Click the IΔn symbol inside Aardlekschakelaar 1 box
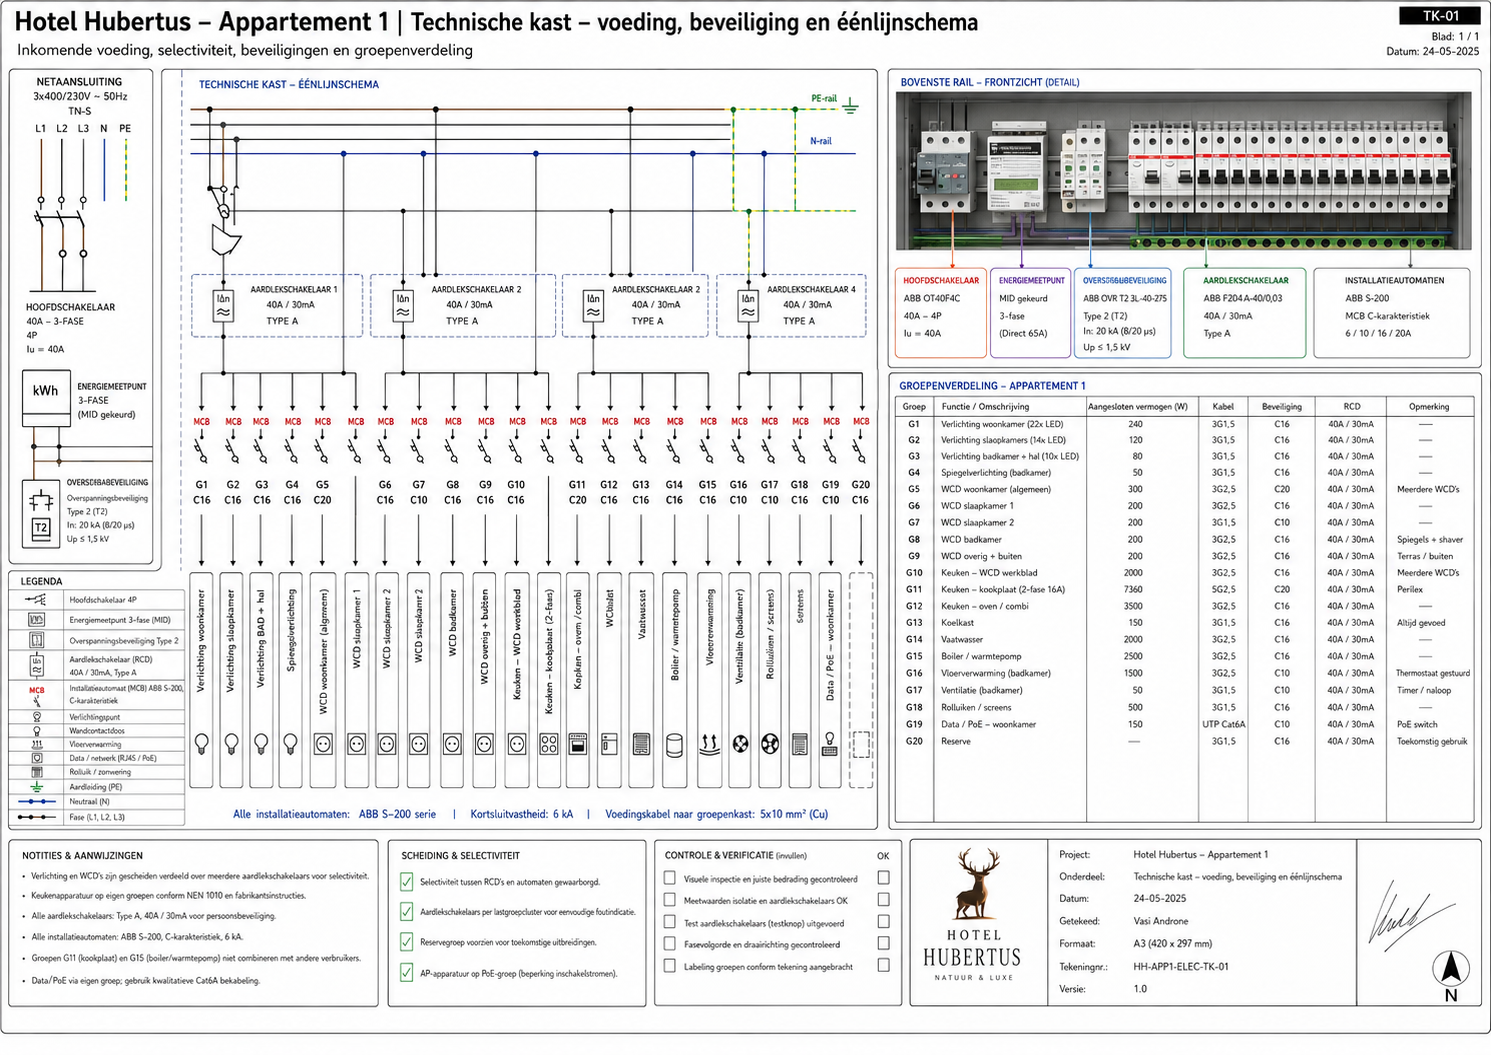This screenshot has width=1491, height=1055. click(223, 306)
